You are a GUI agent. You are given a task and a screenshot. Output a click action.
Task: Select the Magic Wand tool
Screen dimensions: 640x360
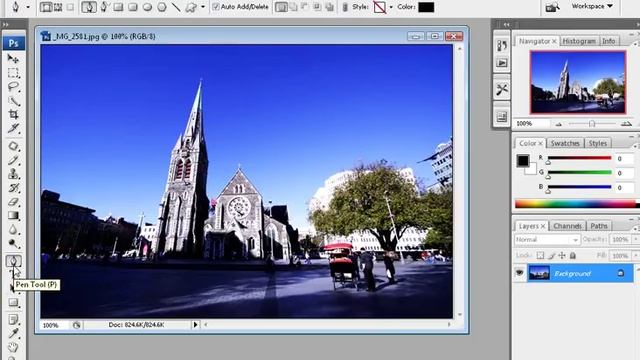[x=13, y=101]
